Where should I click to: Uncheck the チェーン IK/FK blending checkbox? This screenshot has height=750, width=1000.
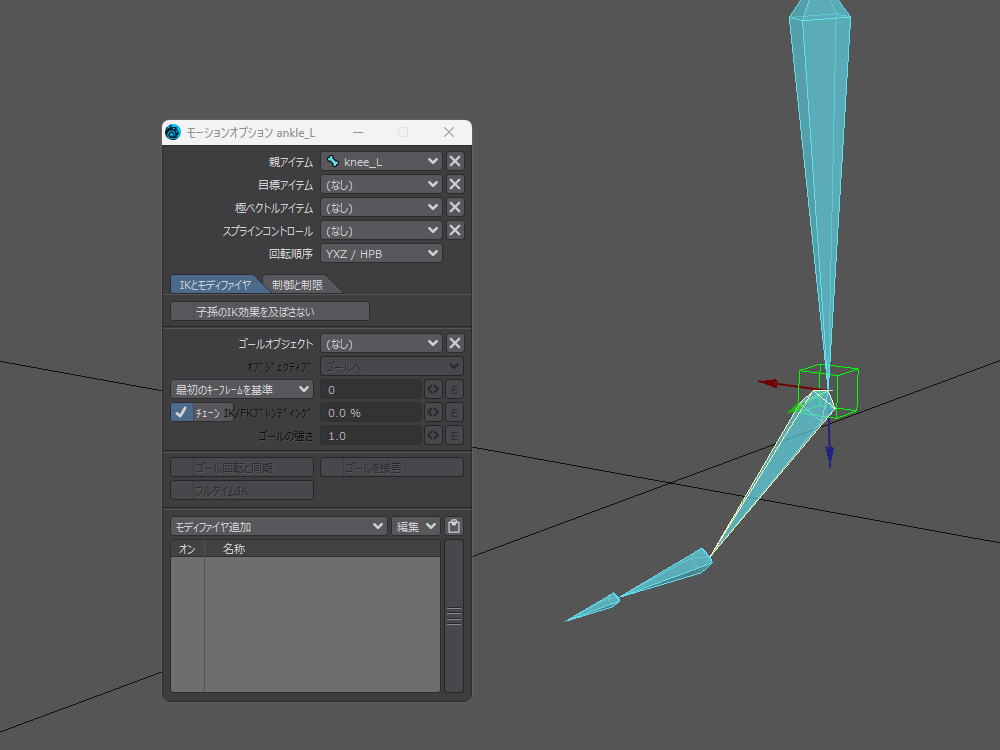click(182, 412)
